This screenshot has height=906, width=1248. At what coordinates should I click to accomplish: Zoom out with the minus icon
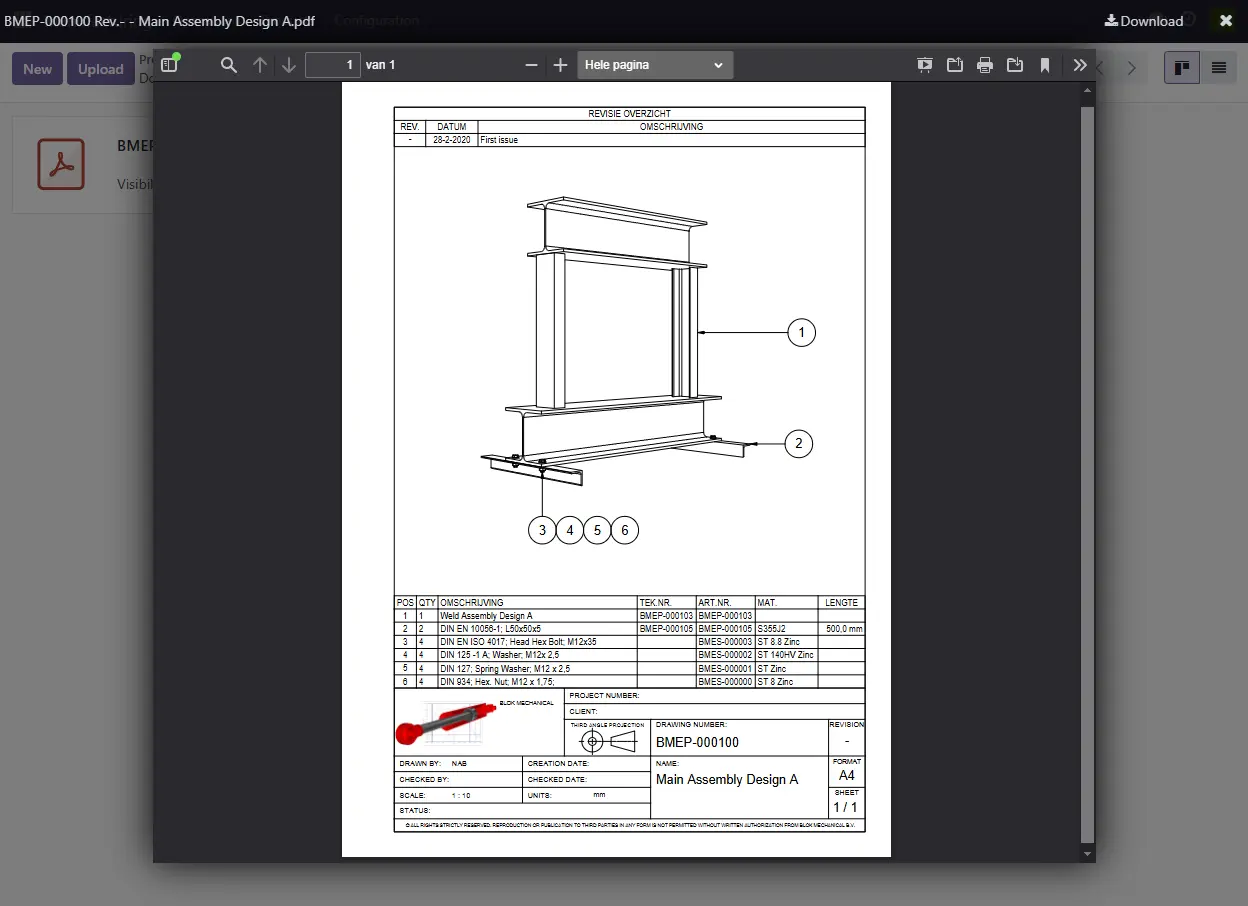pyautogui.click(x=532, y=65)
